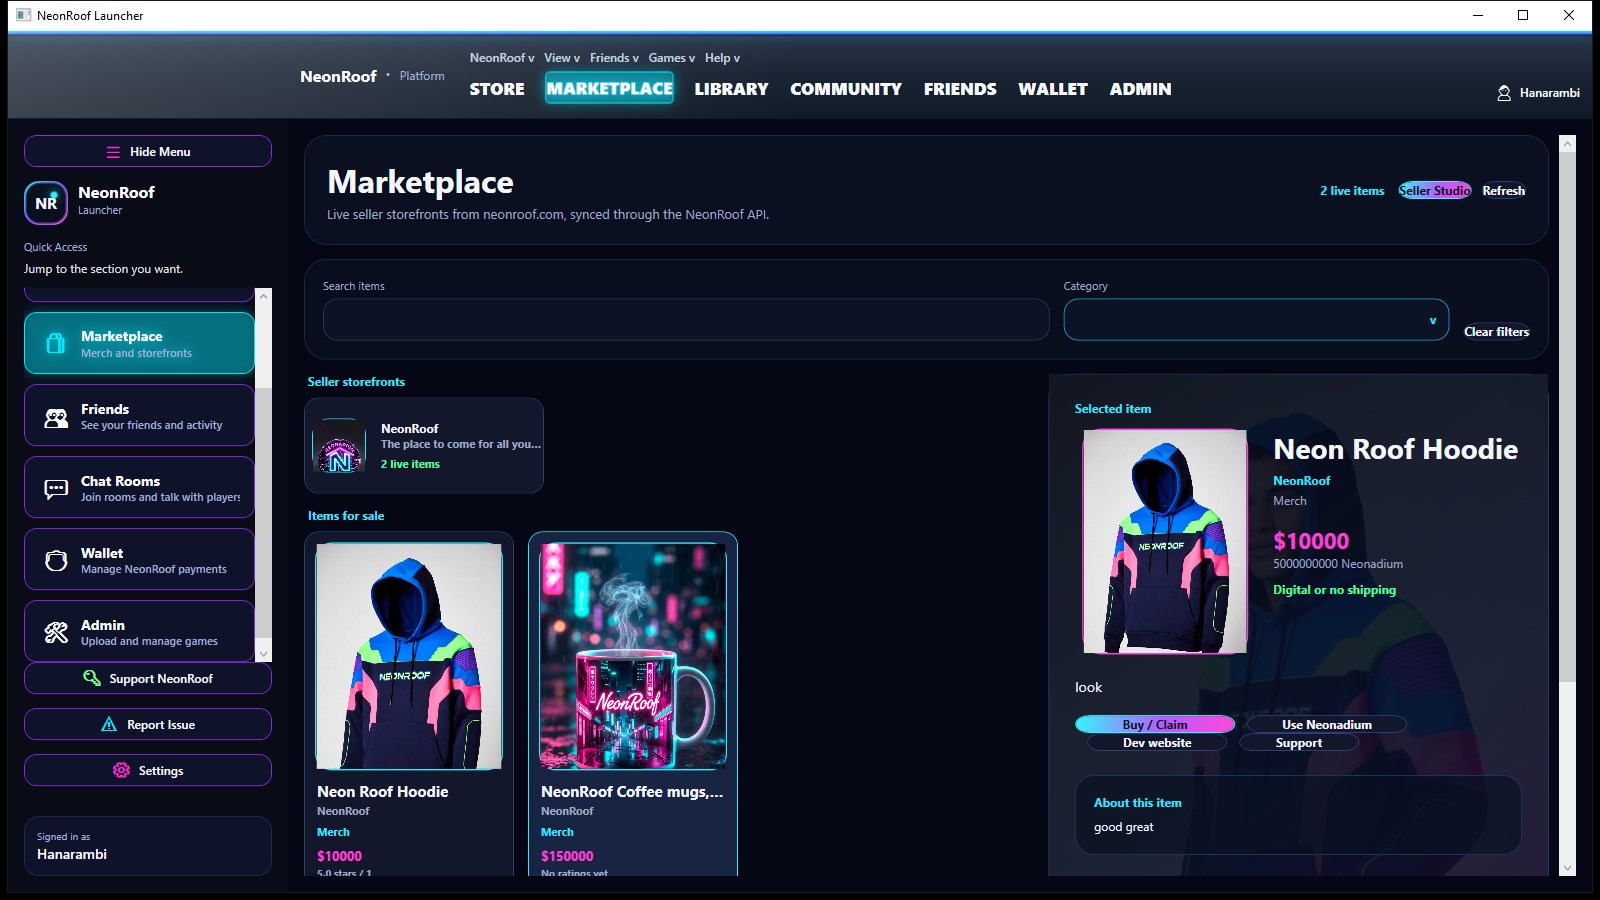Open the Dev website link
Image resolution: width=1600 pixels, height=900 pixels.
pyautogui.click(x=1157, y=743)
